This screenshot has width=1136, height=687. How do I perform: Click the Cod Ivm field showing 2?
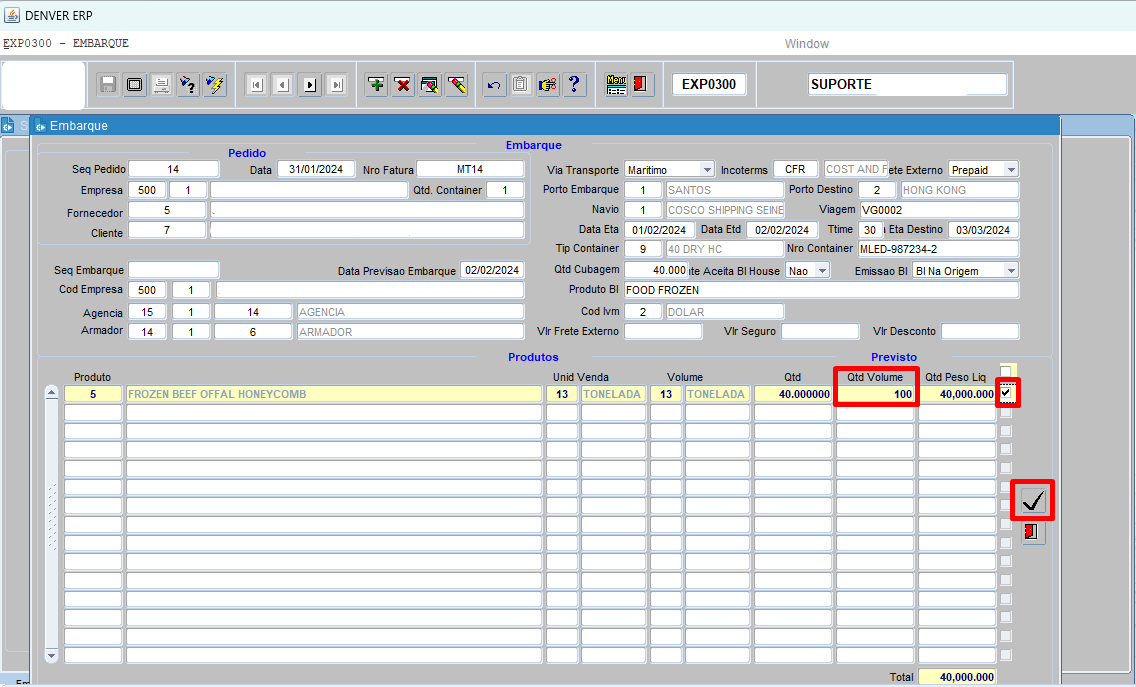click(643, 312)
